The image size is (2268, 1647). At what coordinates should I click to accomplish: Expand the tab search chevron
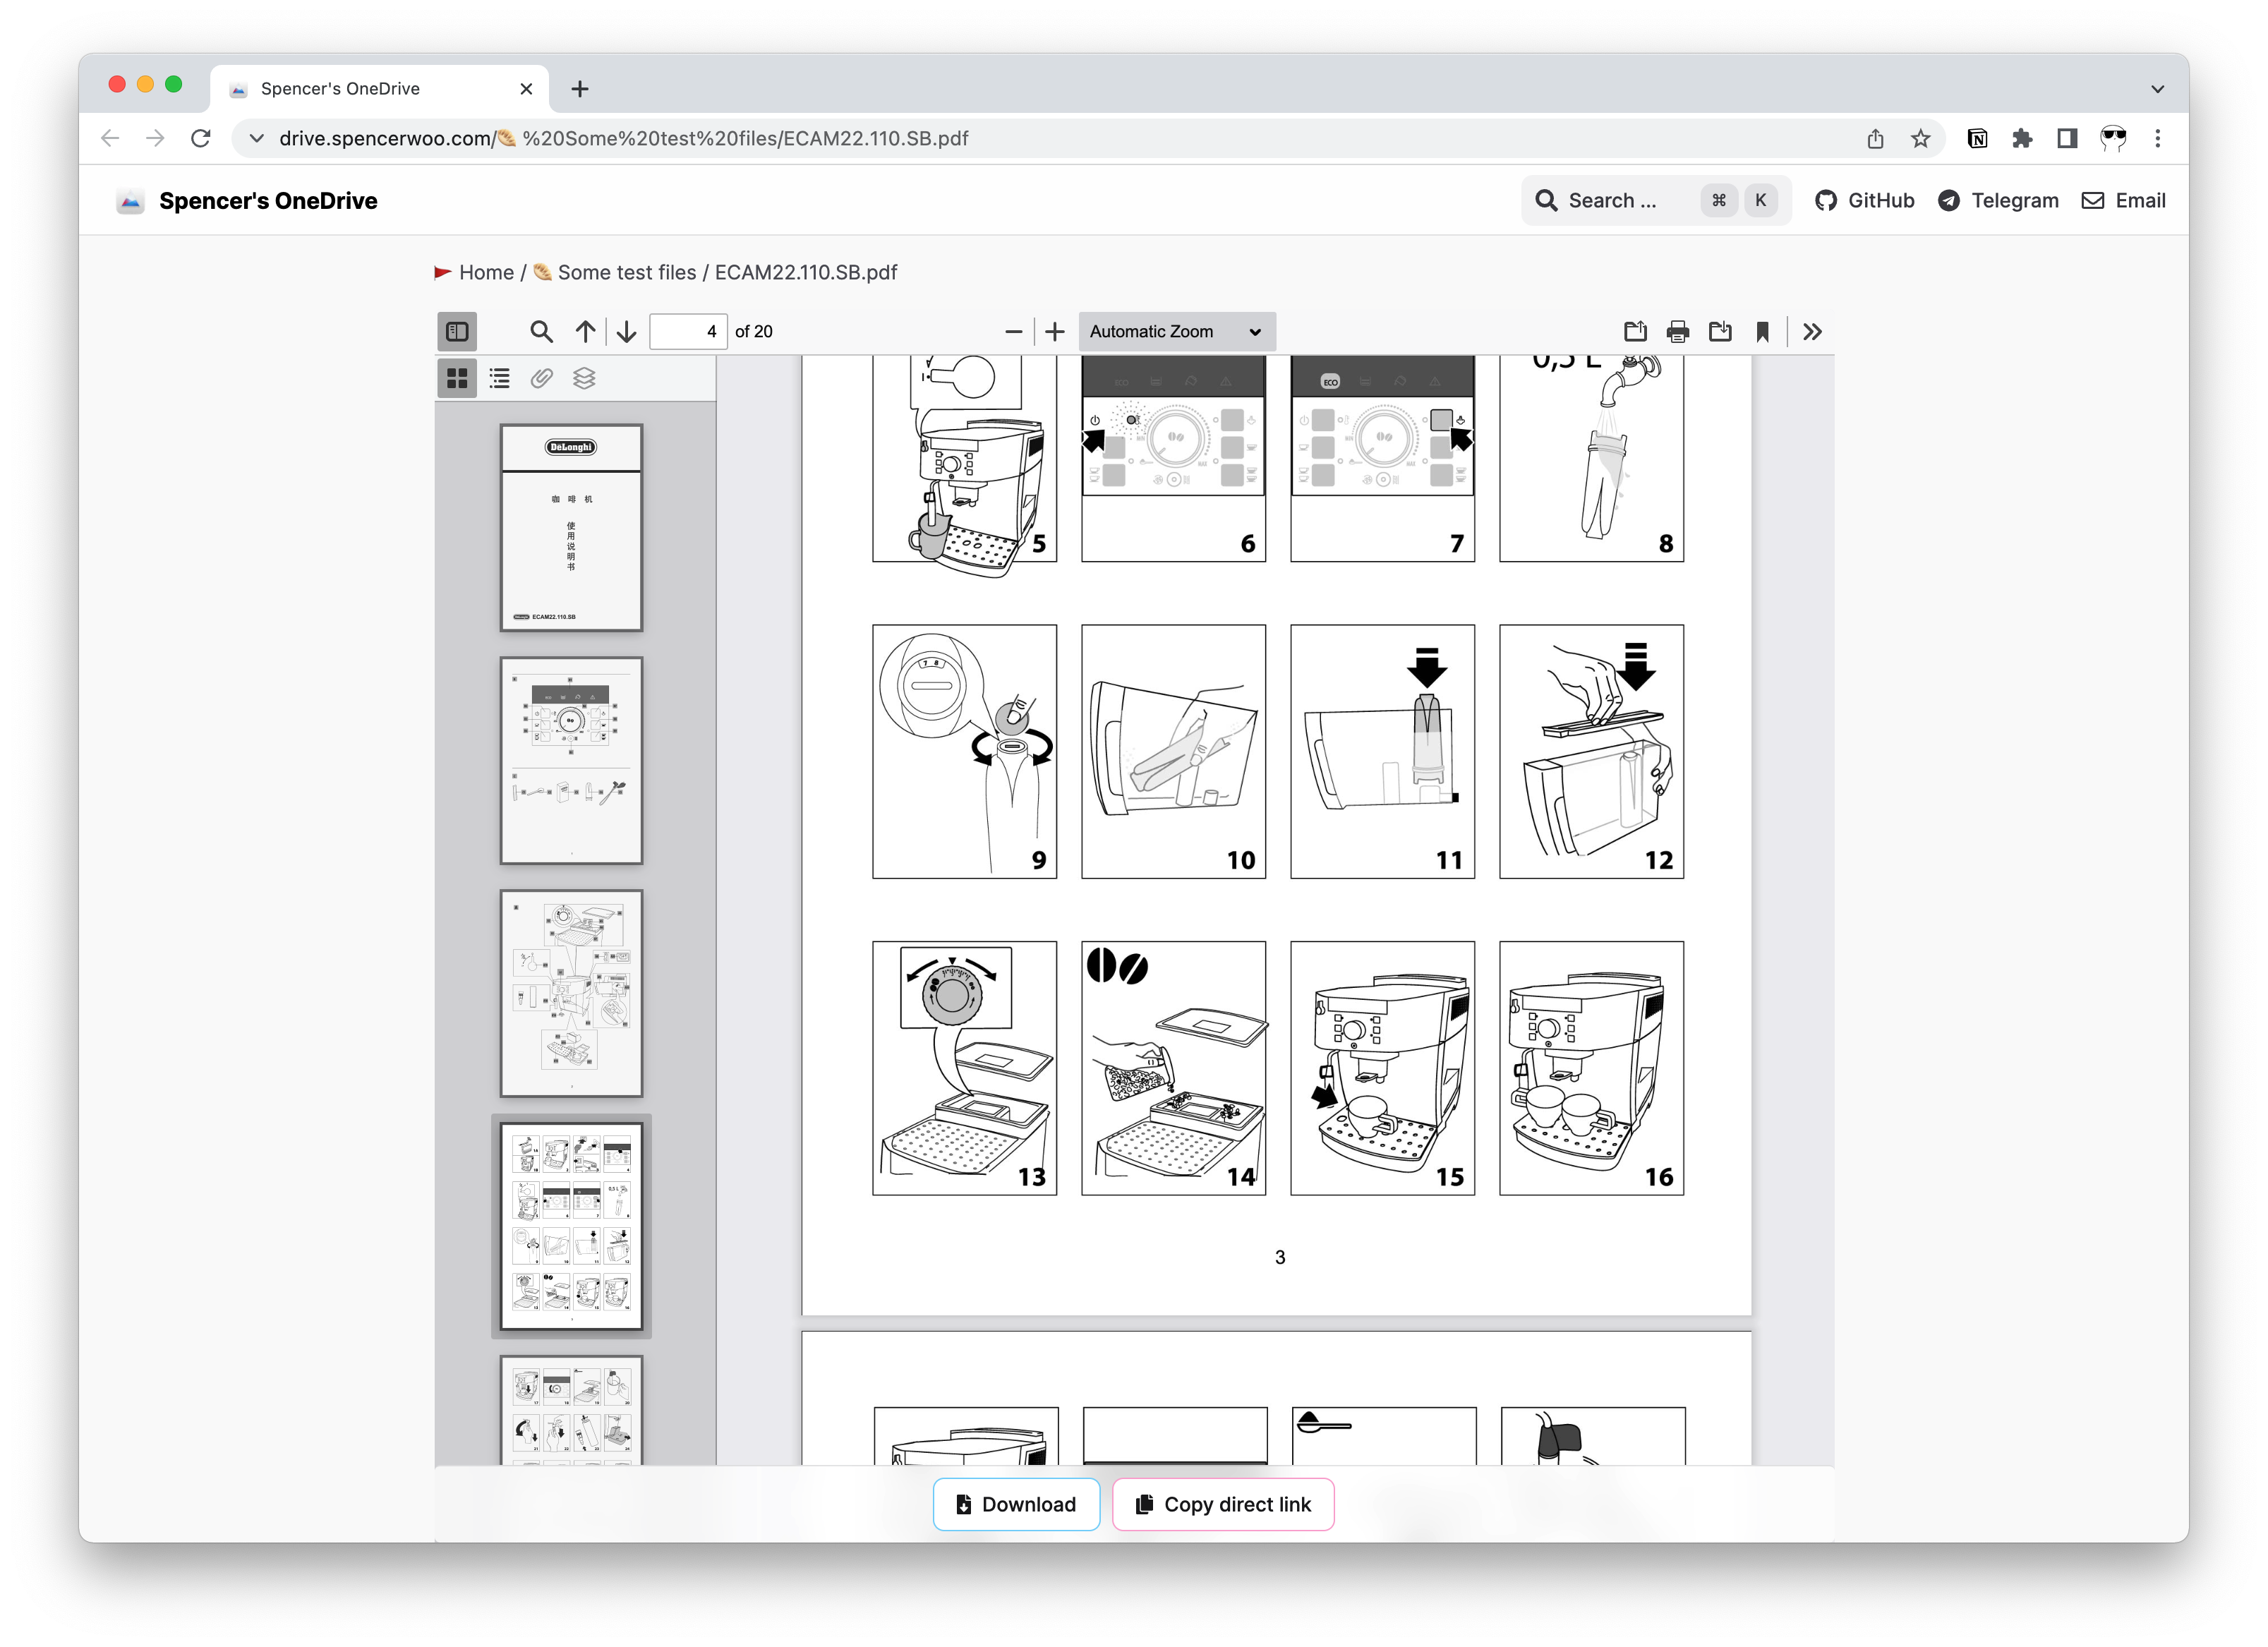(x=2158, y=89)
